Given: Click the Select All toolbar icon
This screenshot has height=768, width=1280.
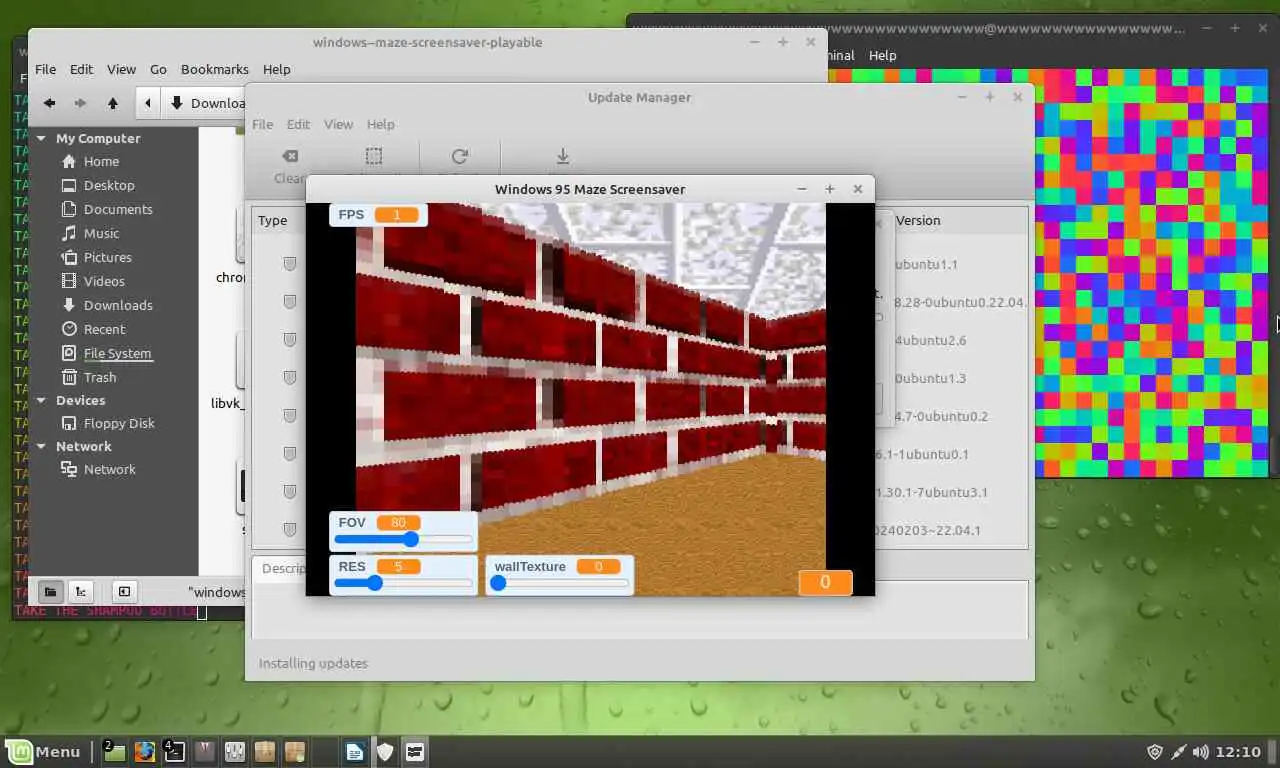Looking at the screenshot, I should 373,156.
